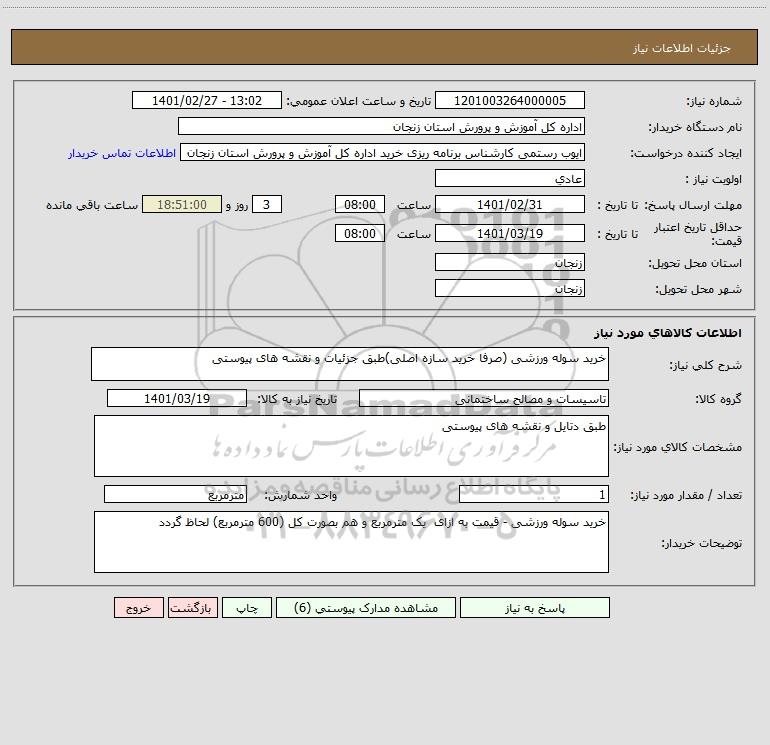Click buyer organization name field
The height and width of the screenshot is (745, 770).
[x=381, y=126]
